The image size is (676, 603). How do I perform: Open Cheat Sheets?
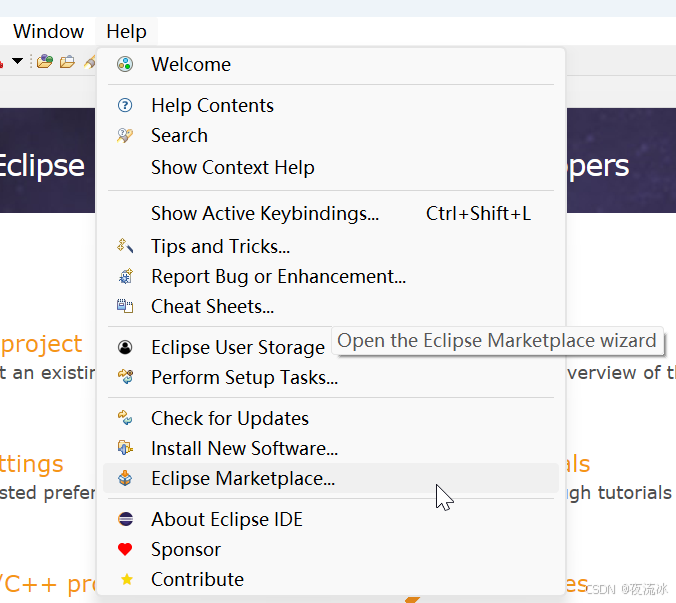point(331,307)
